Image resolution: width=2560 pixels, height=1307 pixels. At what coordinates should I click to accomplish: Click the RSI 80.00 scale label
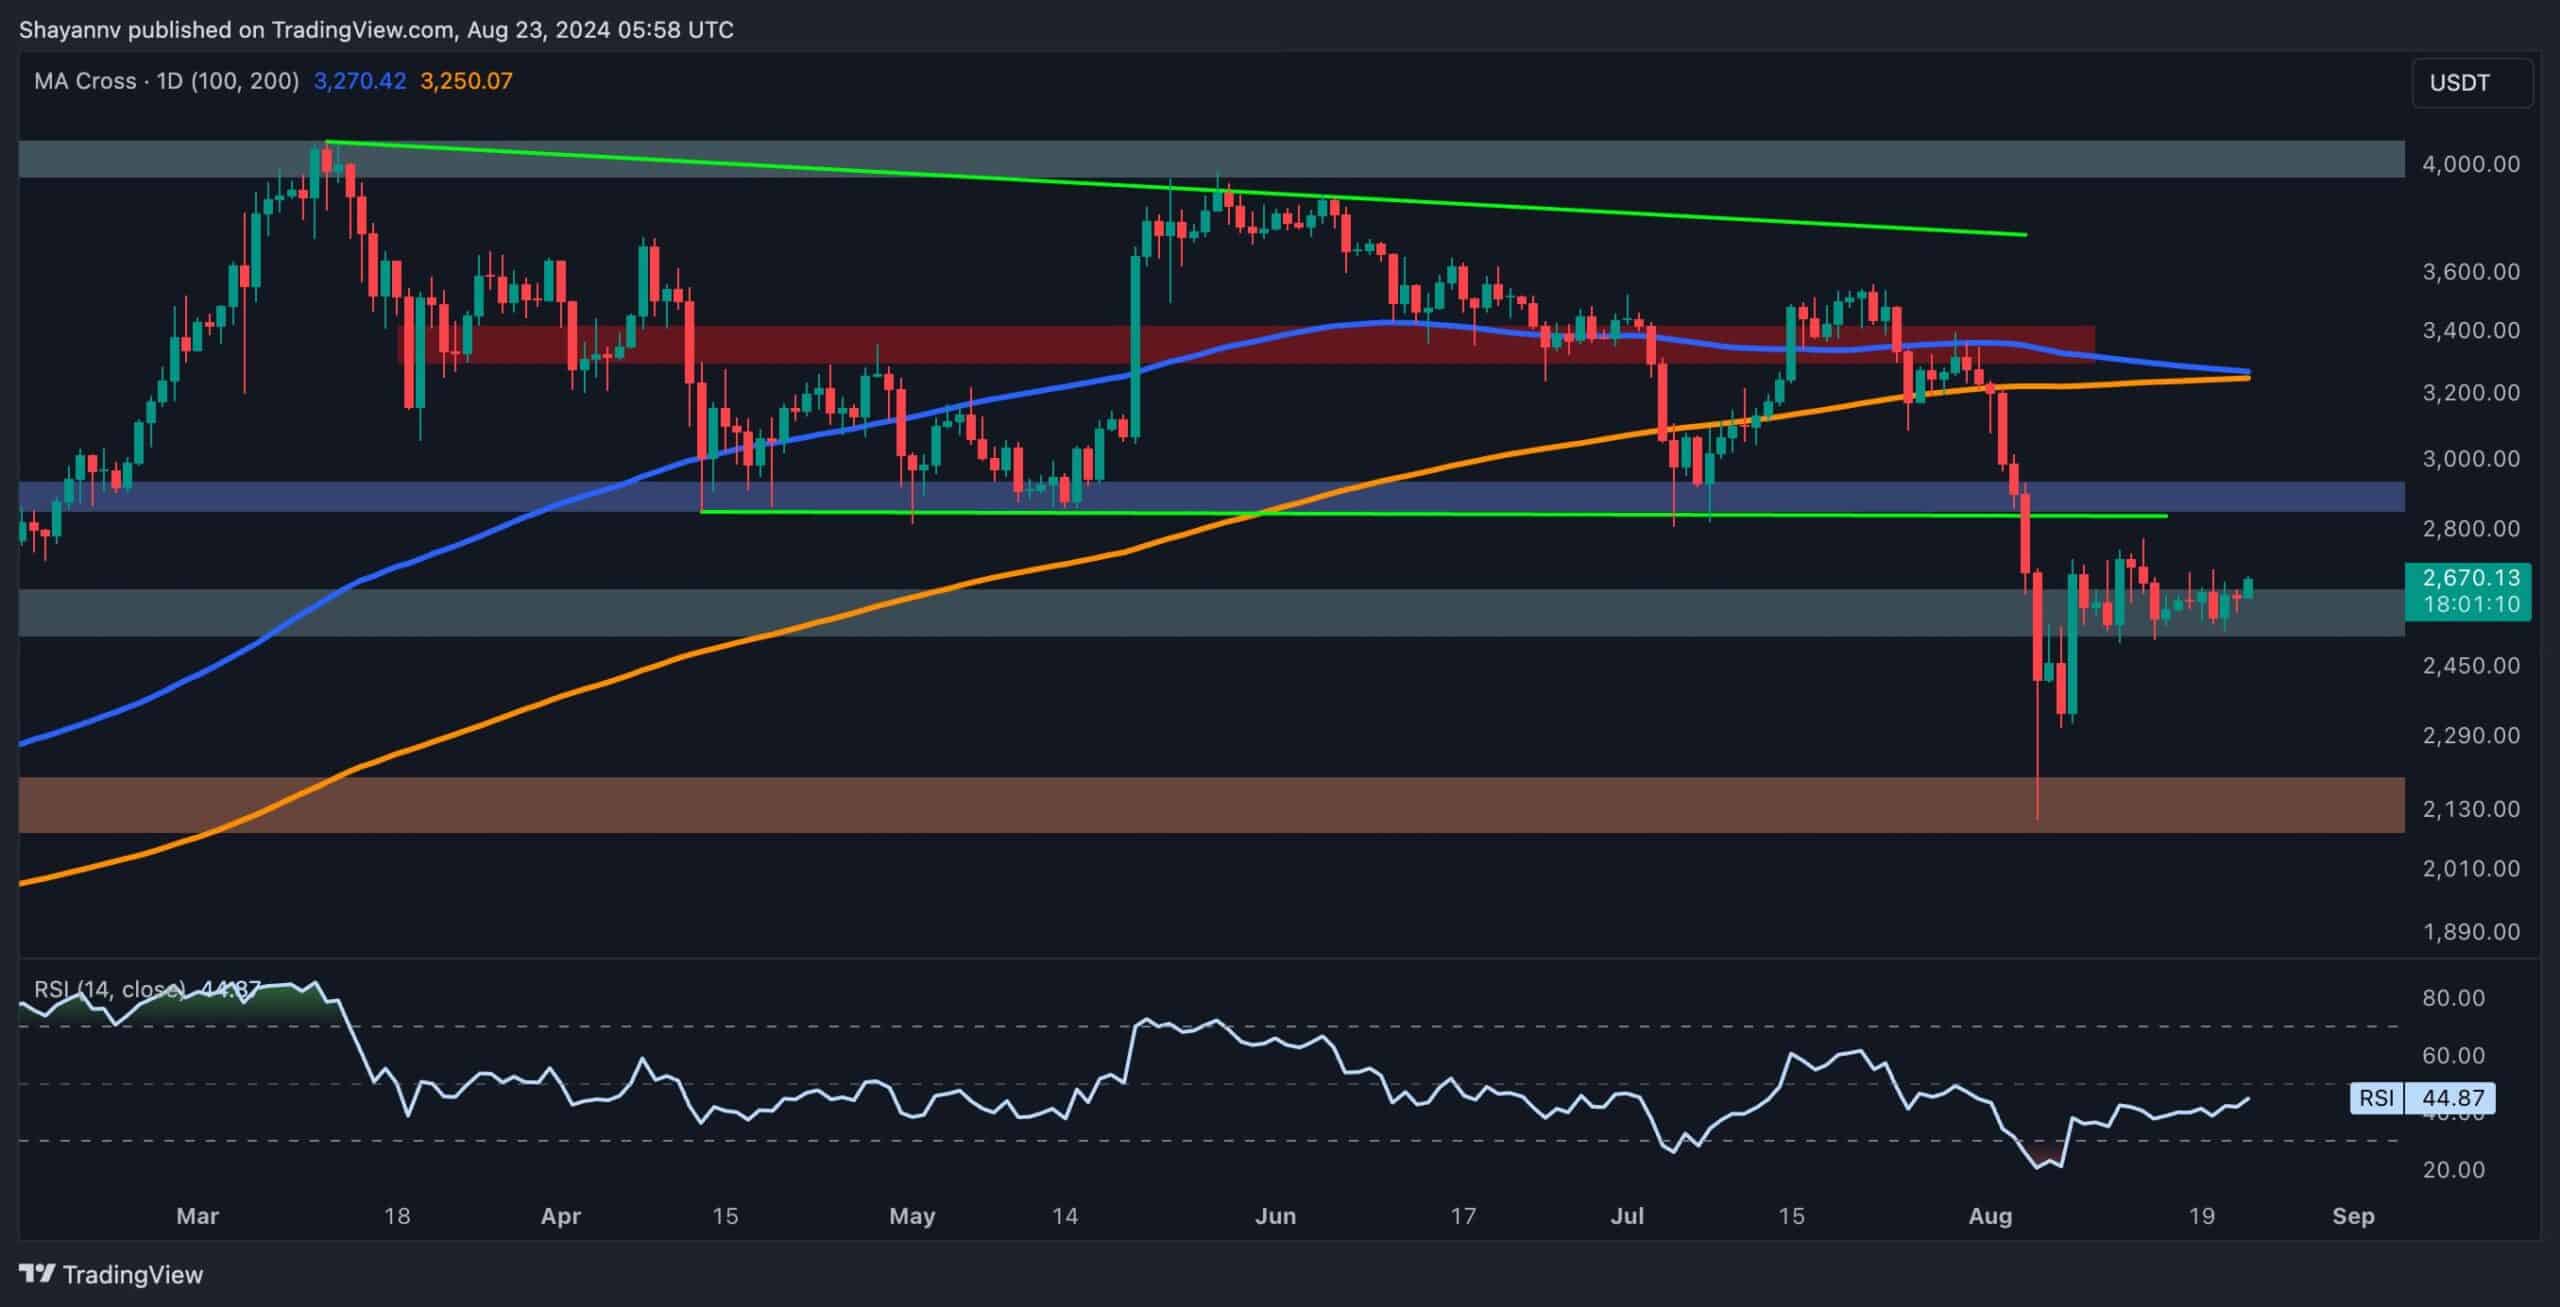point(2454,998)
